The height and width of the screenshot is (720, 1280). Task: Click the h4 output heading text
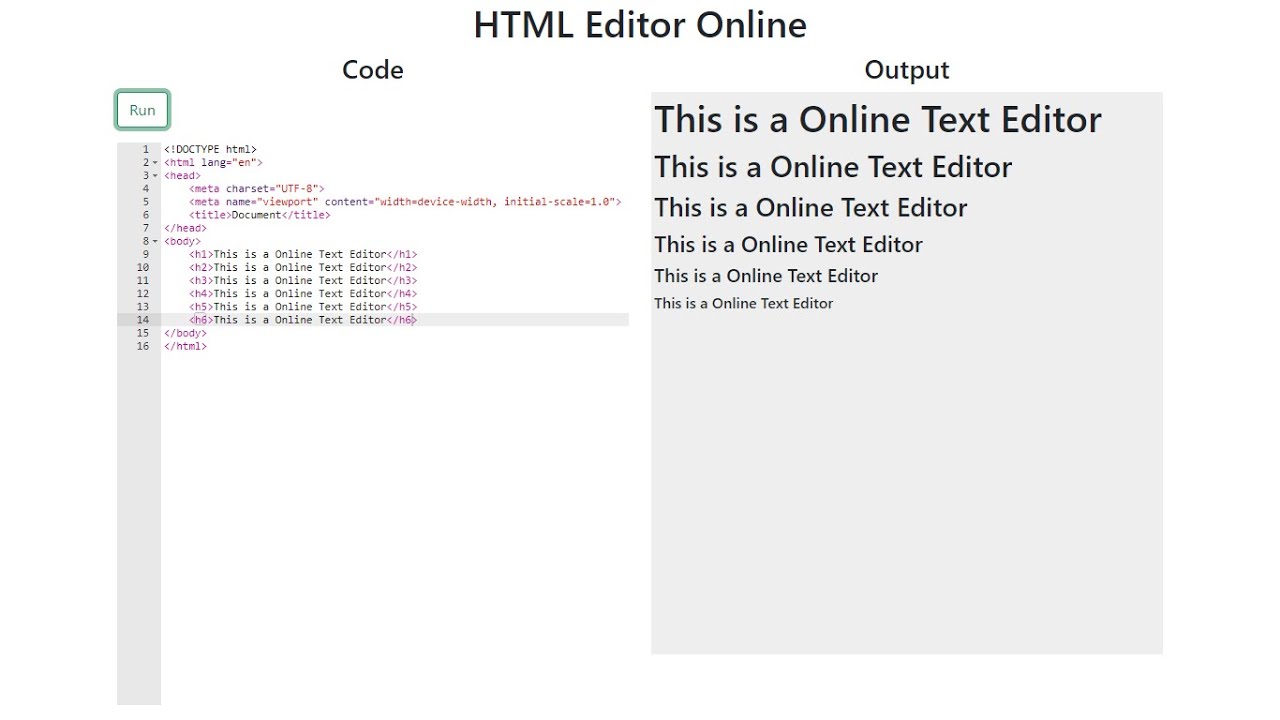[788, 244]
